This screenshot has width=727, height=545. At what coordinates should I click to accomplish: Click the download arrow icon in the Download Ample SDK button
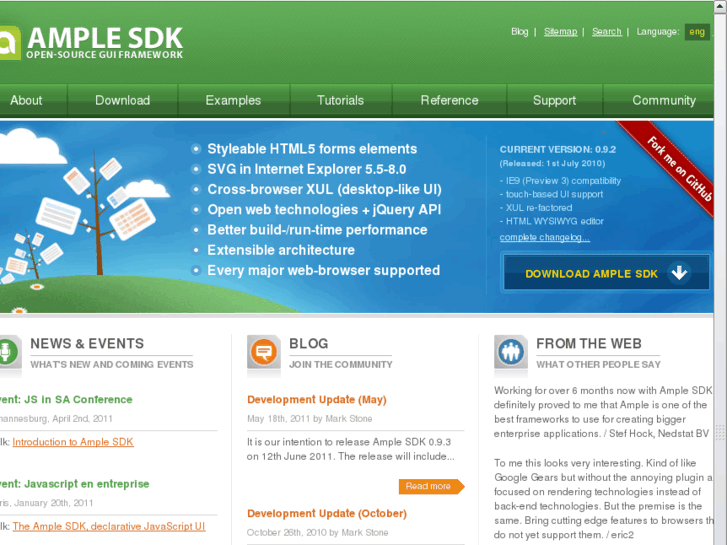[679, 273]
